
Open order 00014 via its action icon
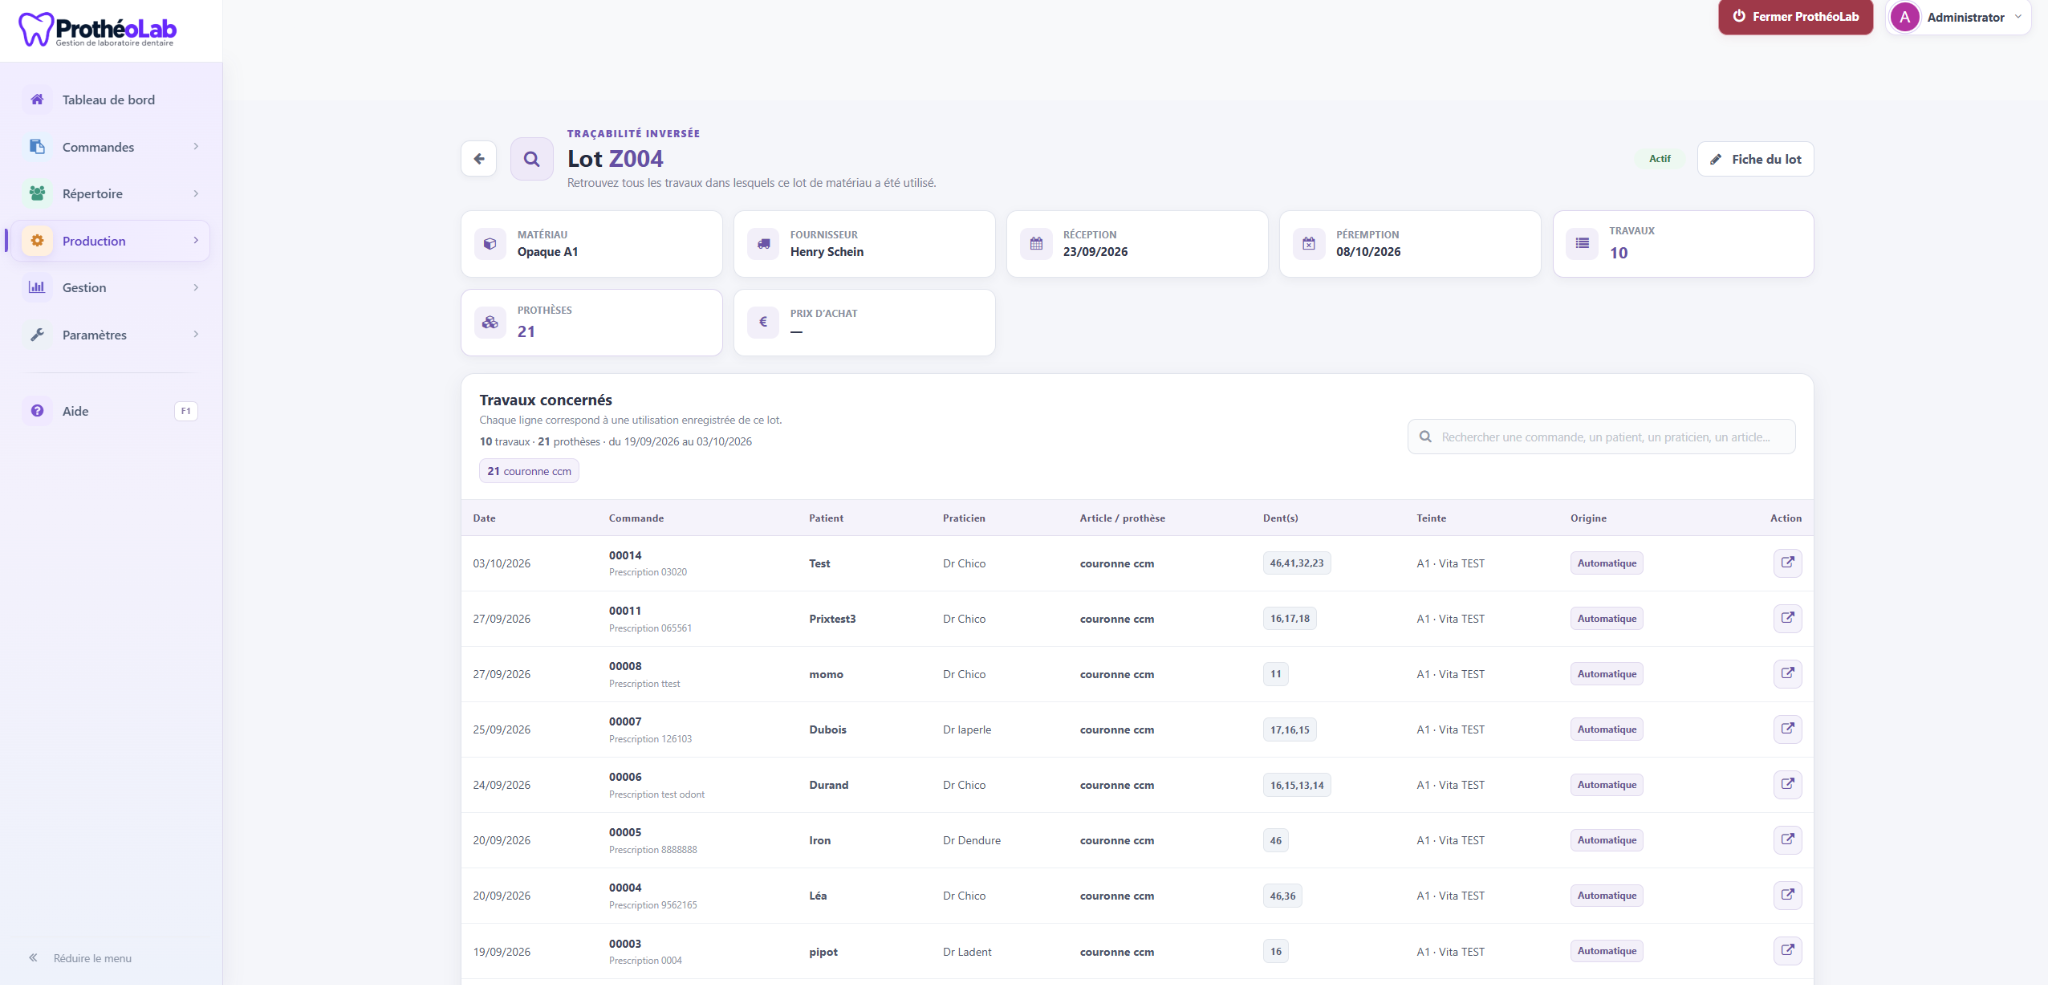coord(1787,563)
